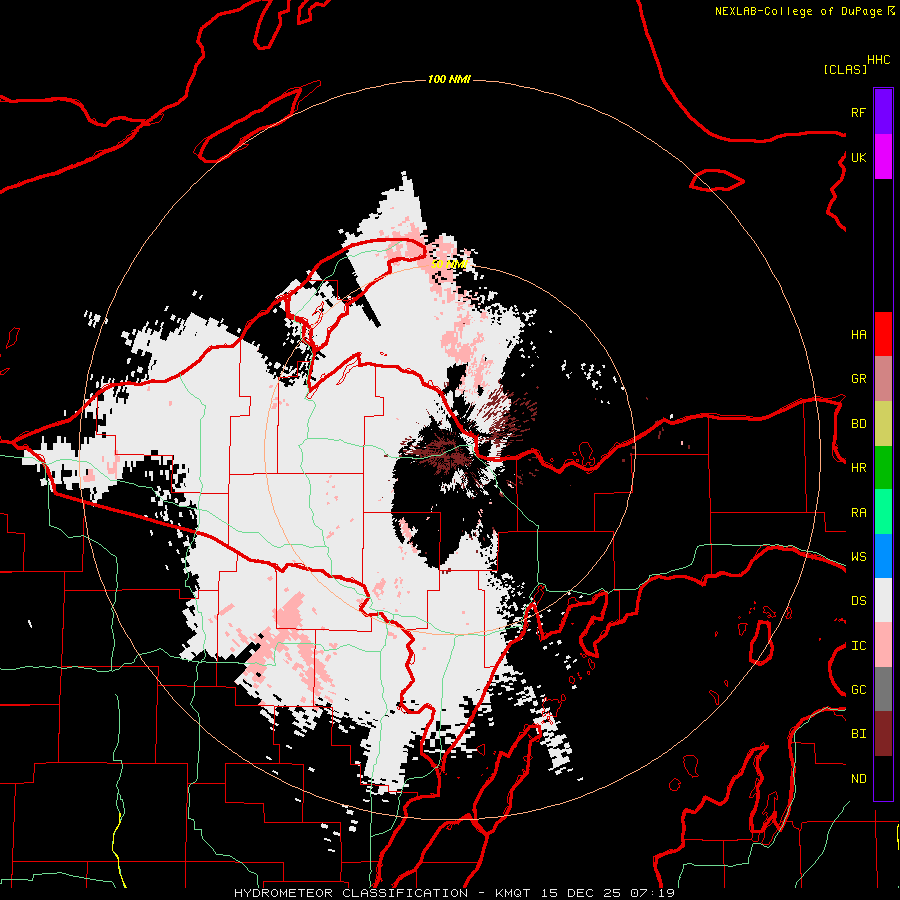Click the KMQT station identifier
900x900 pixels.
pyautogui.click(x=514, y=893)
